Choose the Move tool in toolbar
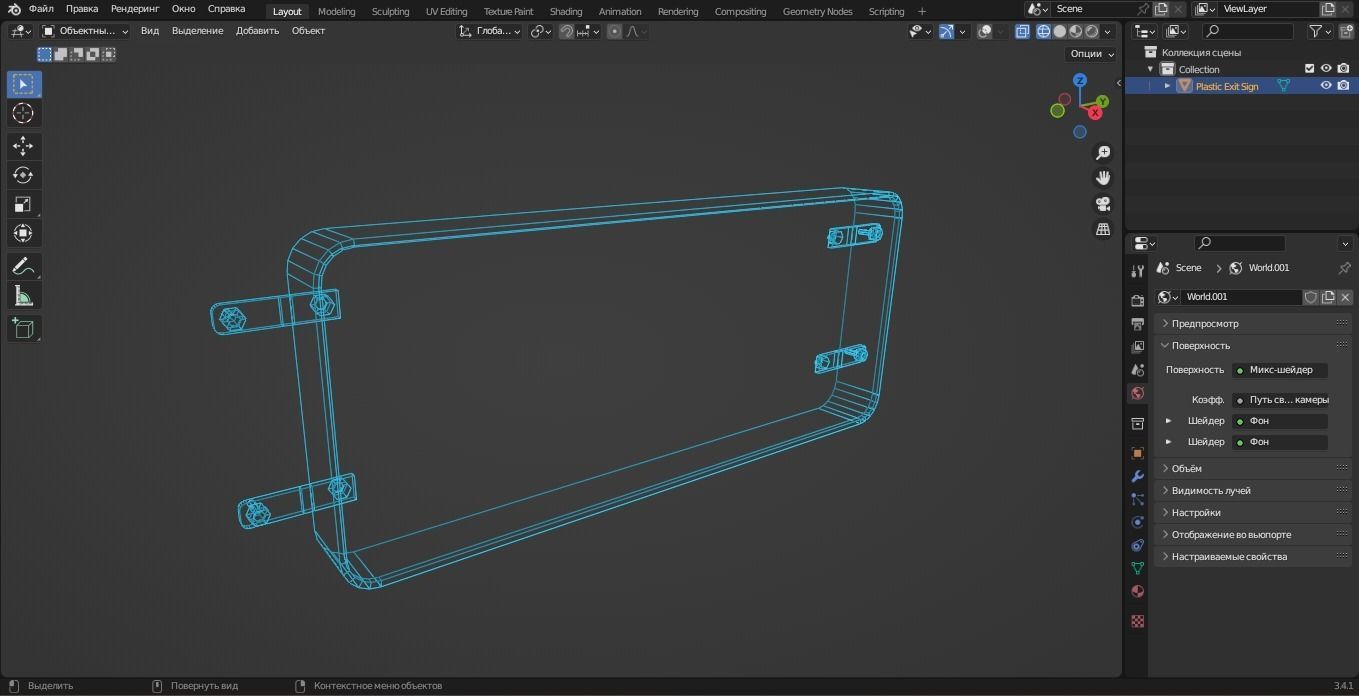This screenshot has height=696, width=1359. coord(23,146)
